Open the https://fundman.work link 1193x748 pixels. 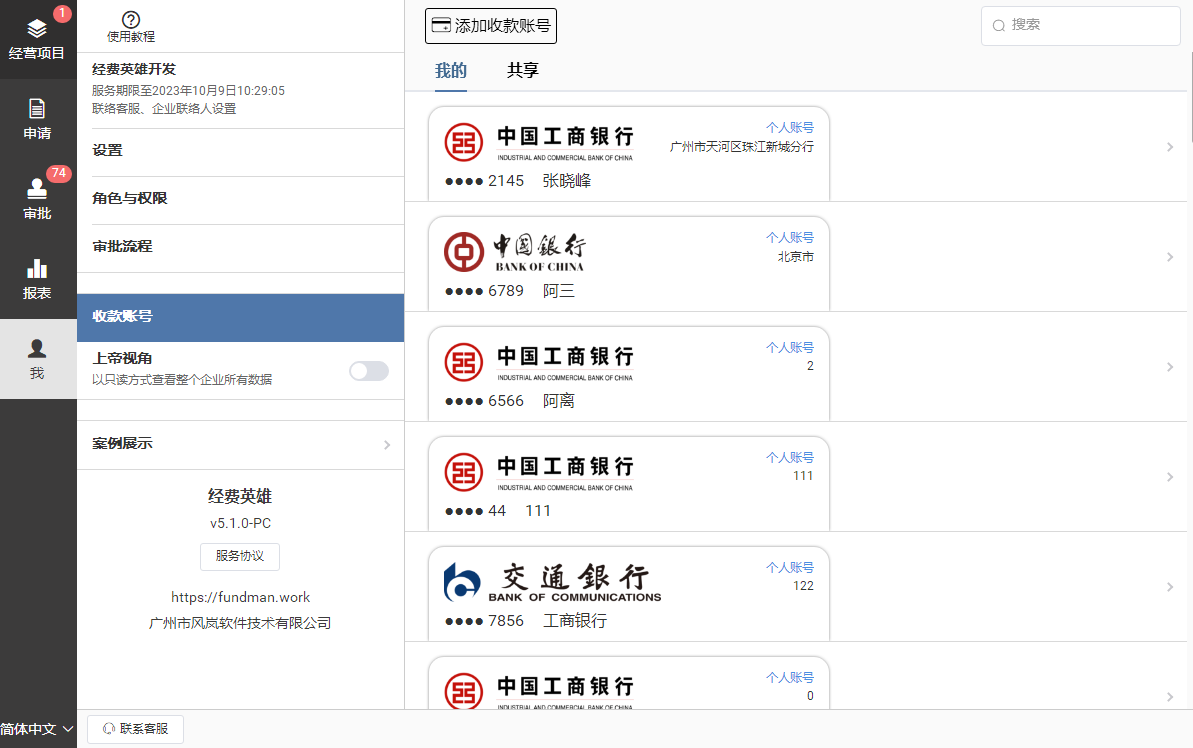[240, 597]
